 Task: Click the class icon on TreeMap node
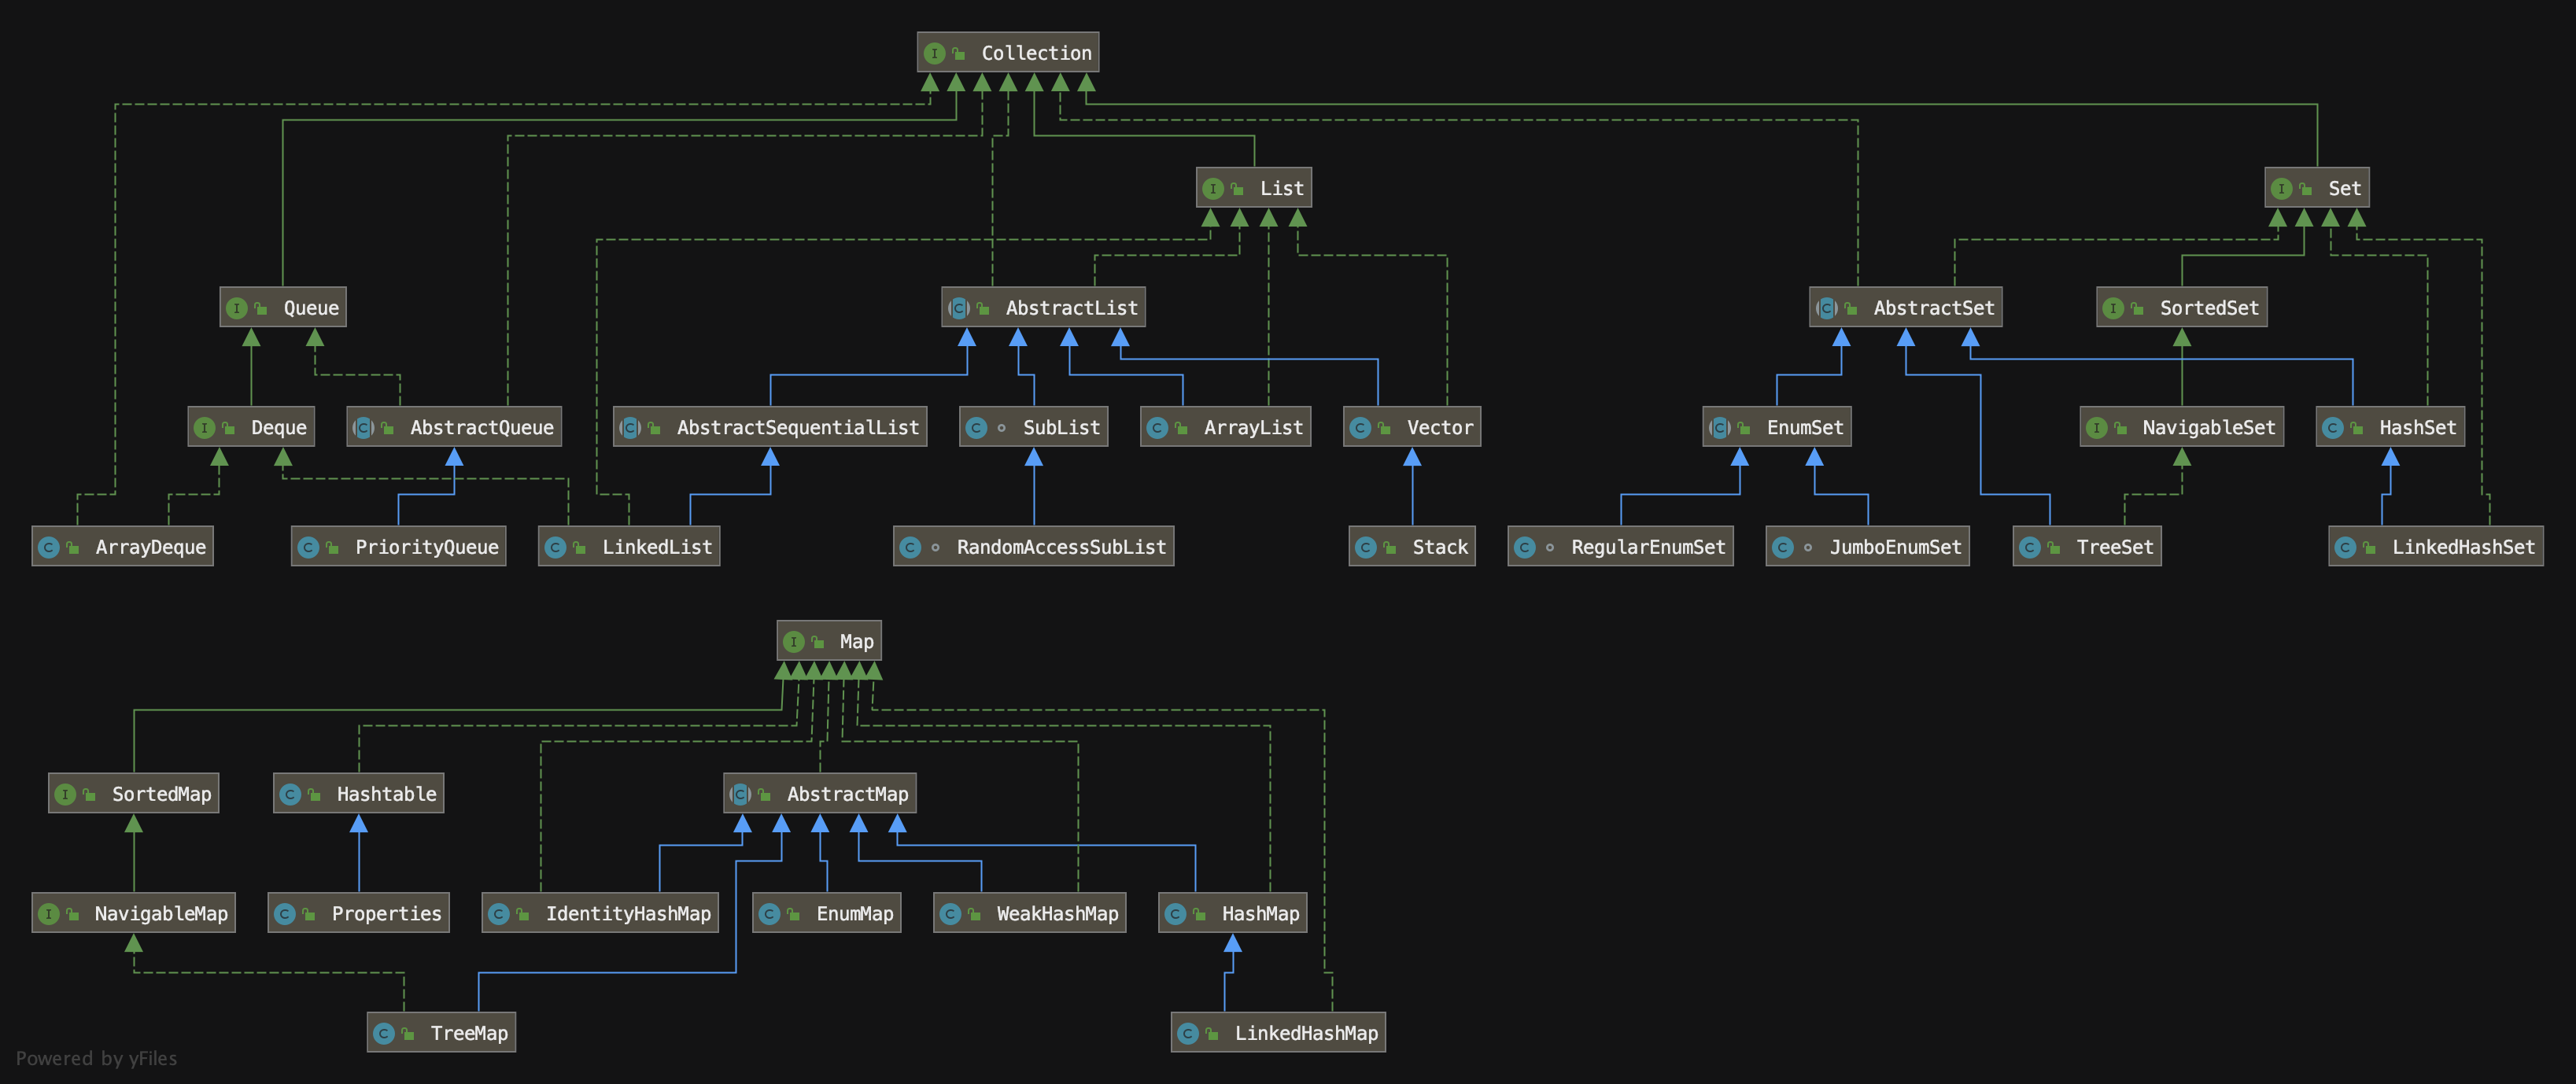coord(383,1034)
